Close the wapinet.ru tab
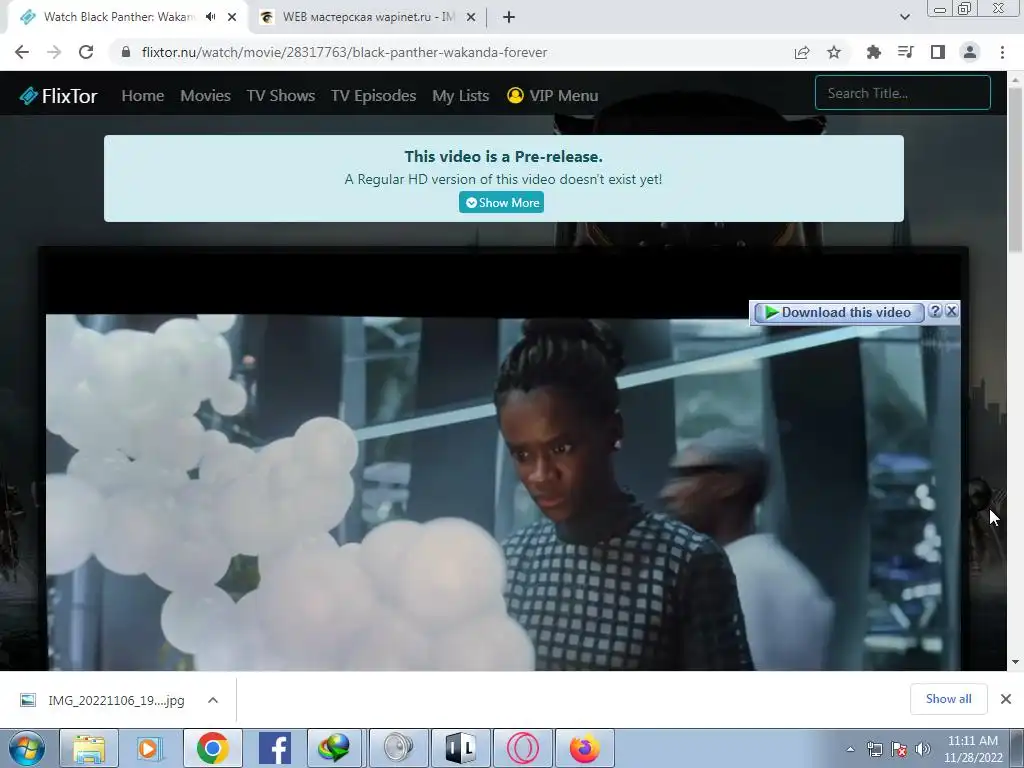 point(471,17)
